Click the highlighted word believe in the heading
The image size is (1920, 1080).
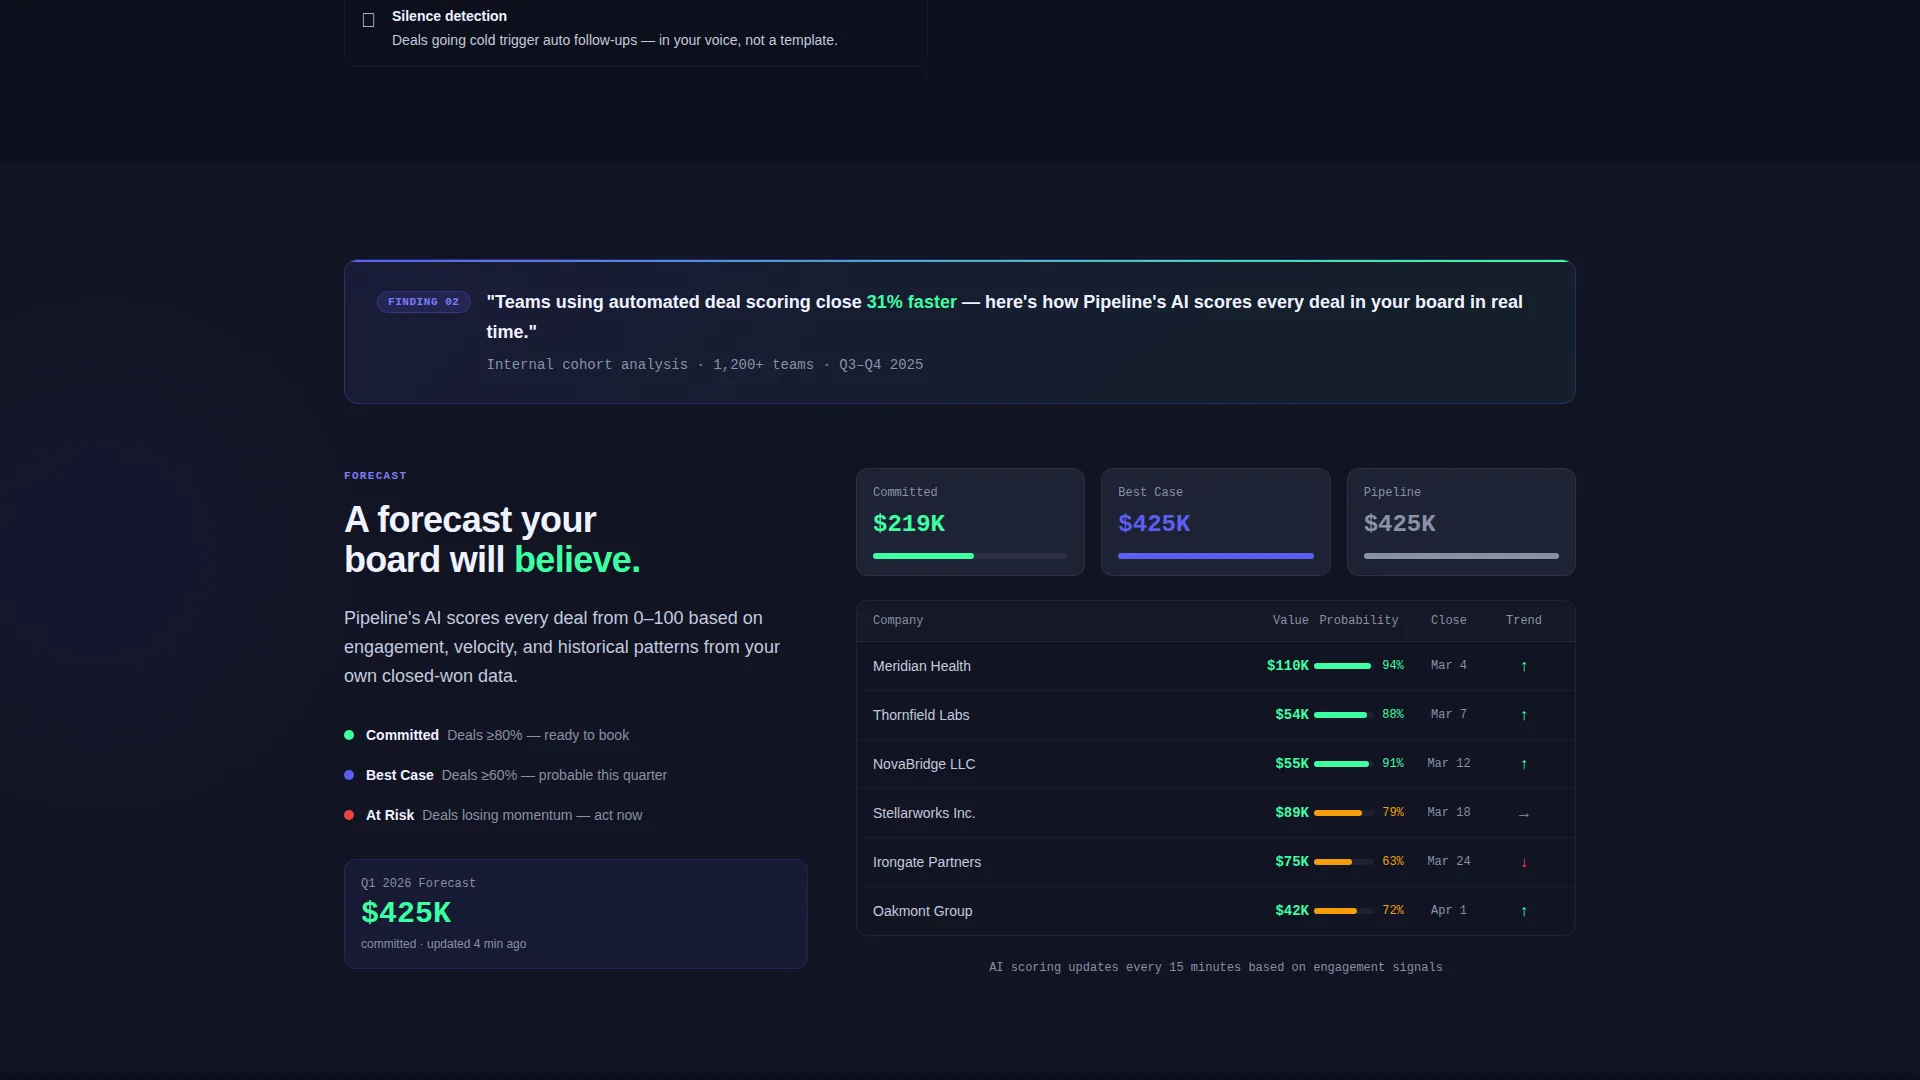pos(577,560)
